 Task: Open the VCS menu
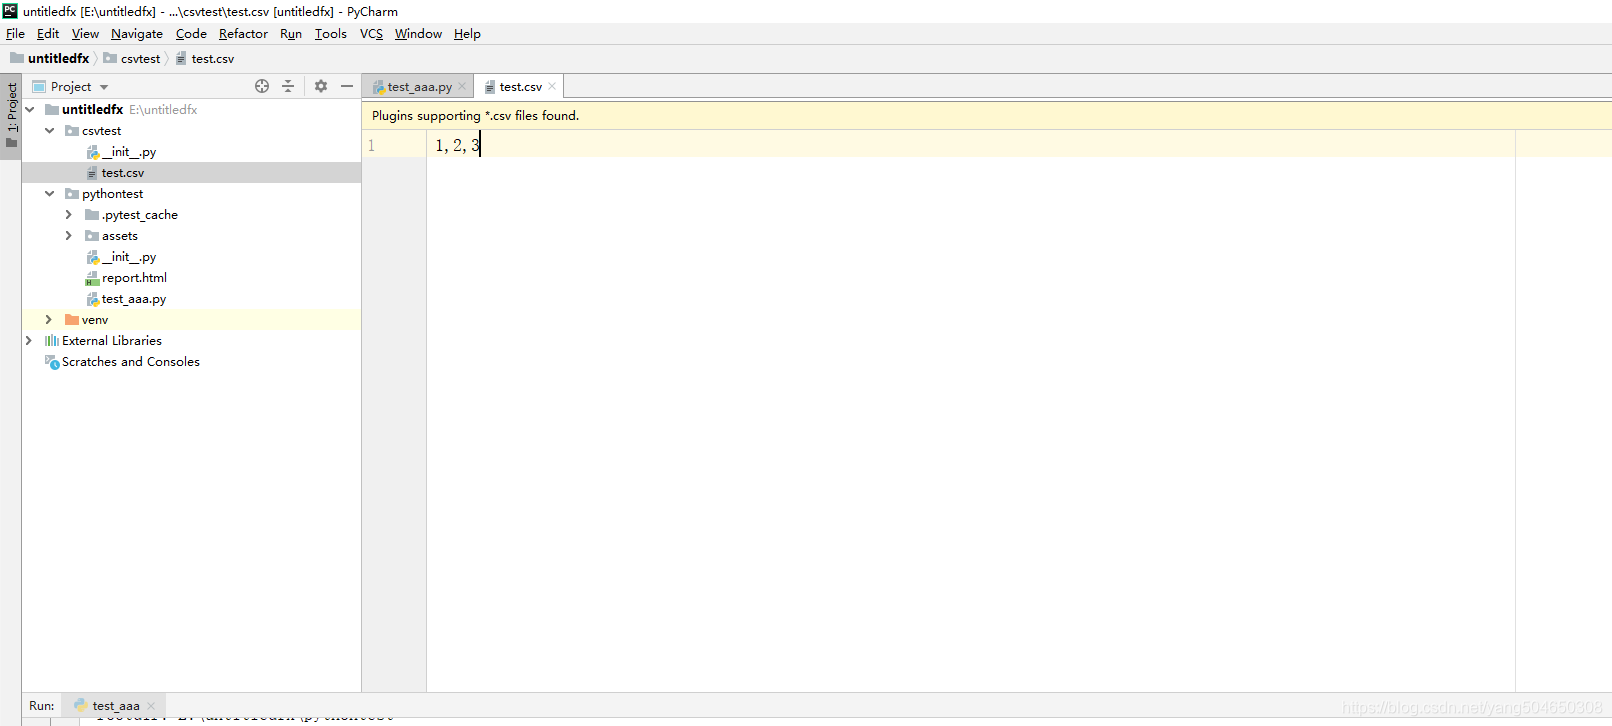(371, 33)
